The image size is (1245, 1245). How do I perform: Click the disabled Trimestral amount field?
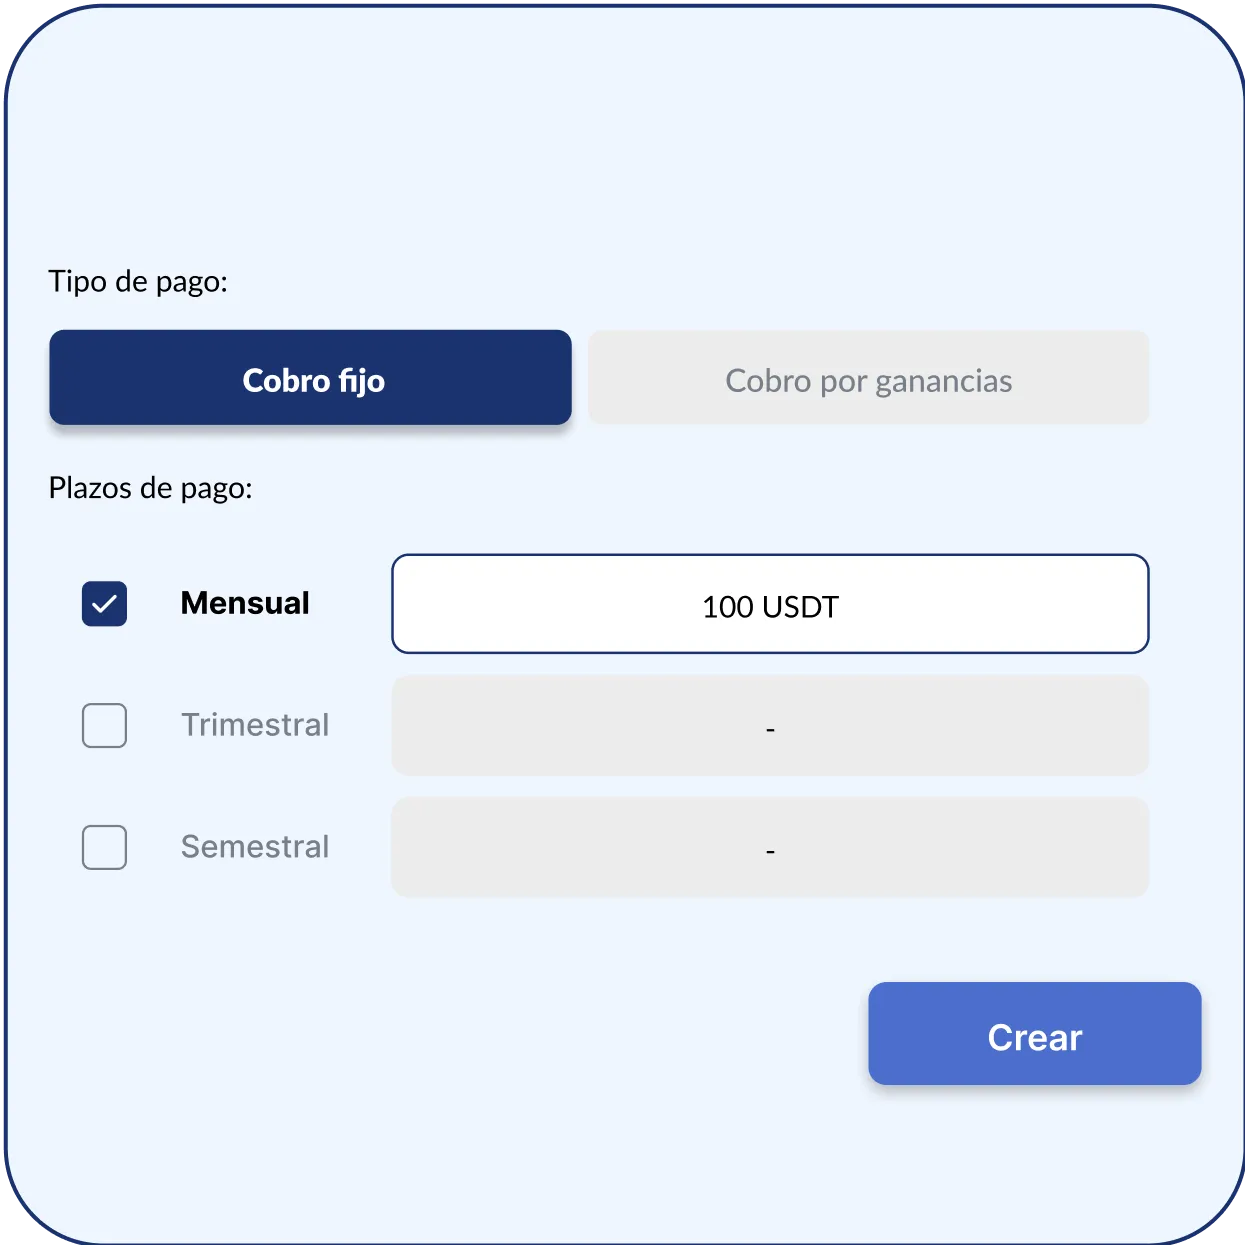tap(770, 726)
